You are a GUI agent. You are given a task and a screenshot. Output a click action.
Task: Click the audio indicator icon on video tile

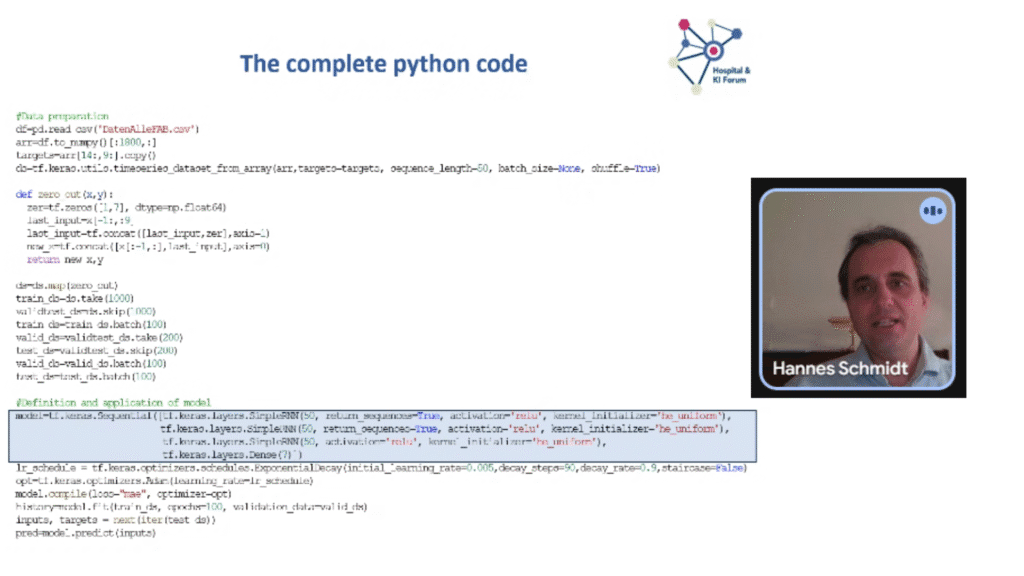(932, 211)
